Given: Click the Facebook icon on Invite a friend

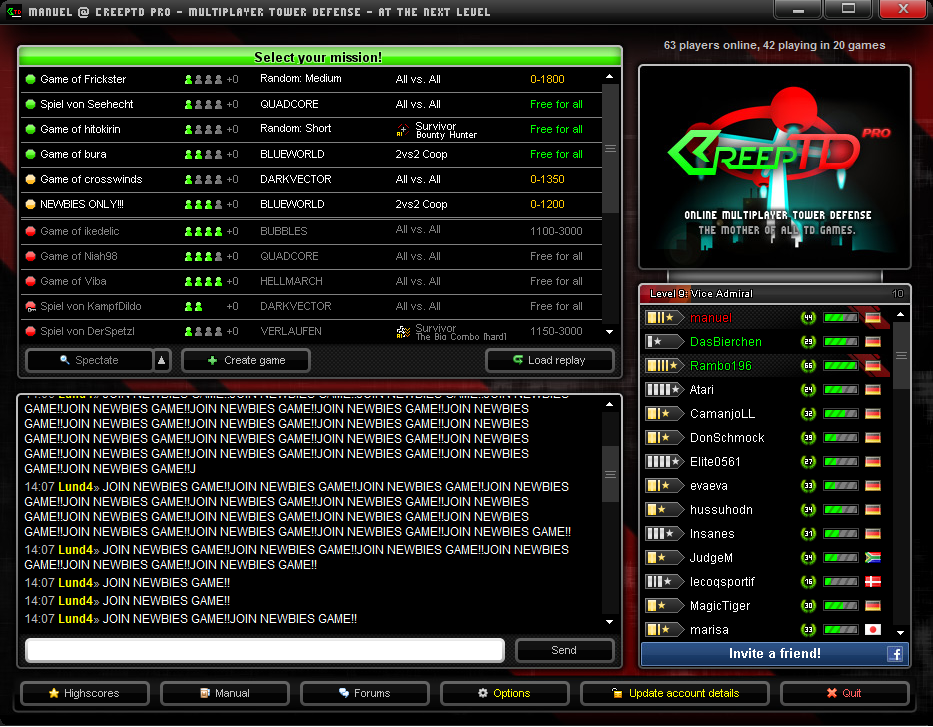Looking at the screenshot, I should [894, 654].
